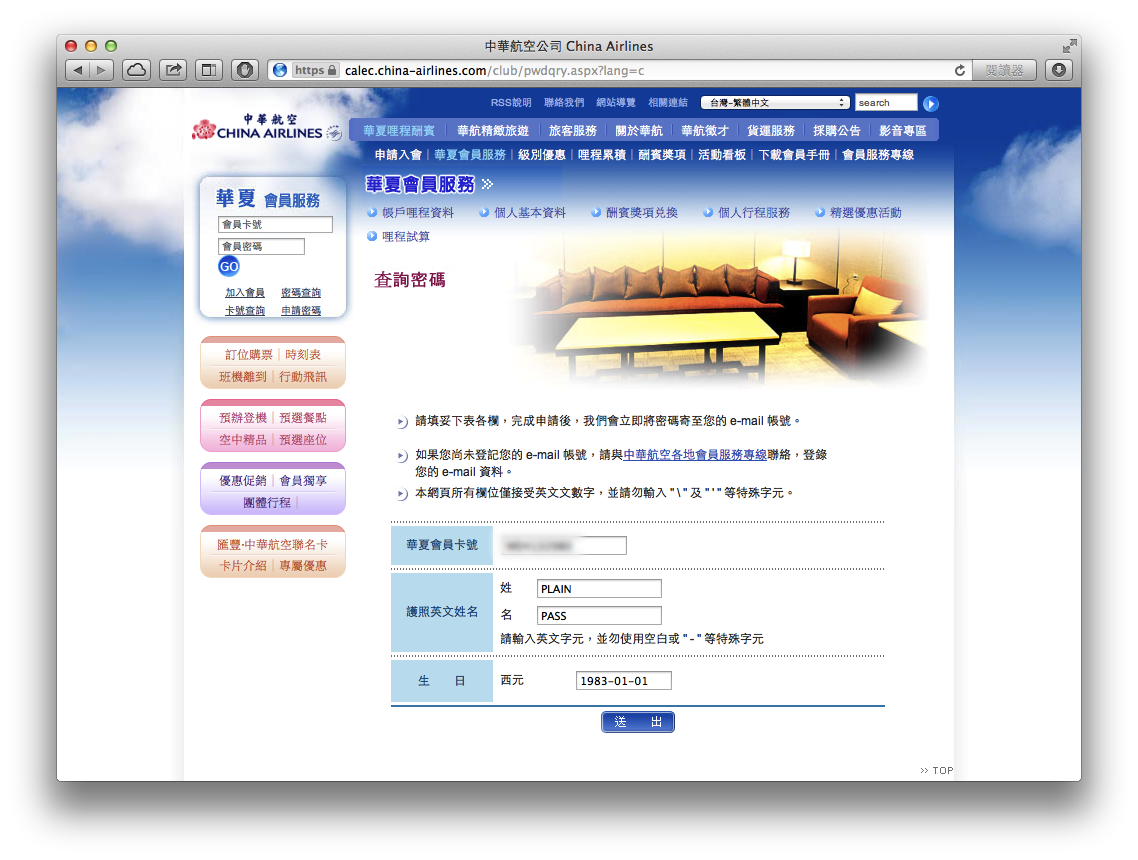This screenshot has width=1138, height=860.
Task: Open iCloud tabs cloud icon
Action: (x=136, y=70)
